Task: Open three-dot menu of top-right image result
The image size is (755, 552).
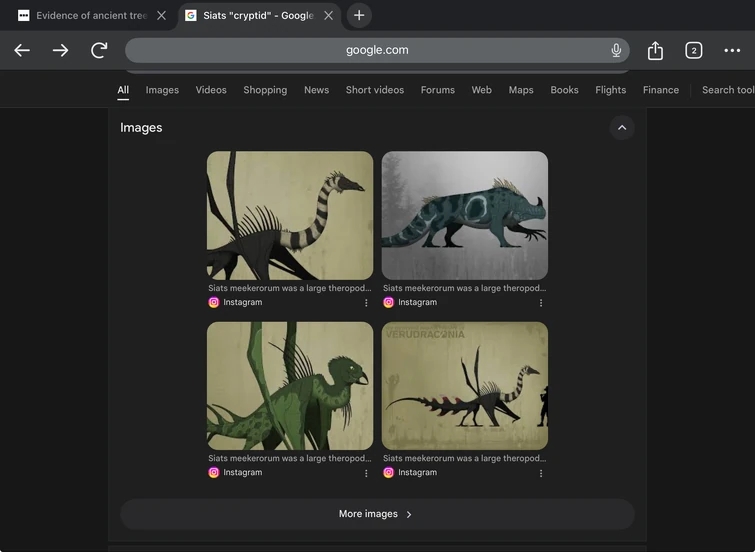Action: tap(541, 303)
